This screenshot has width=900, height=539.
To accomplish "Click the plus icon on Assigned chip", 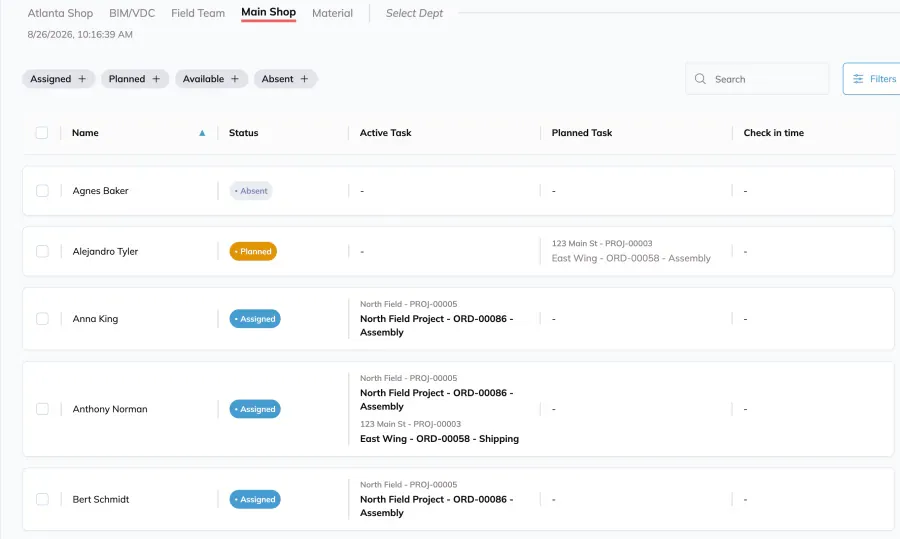I will (82, 79).
